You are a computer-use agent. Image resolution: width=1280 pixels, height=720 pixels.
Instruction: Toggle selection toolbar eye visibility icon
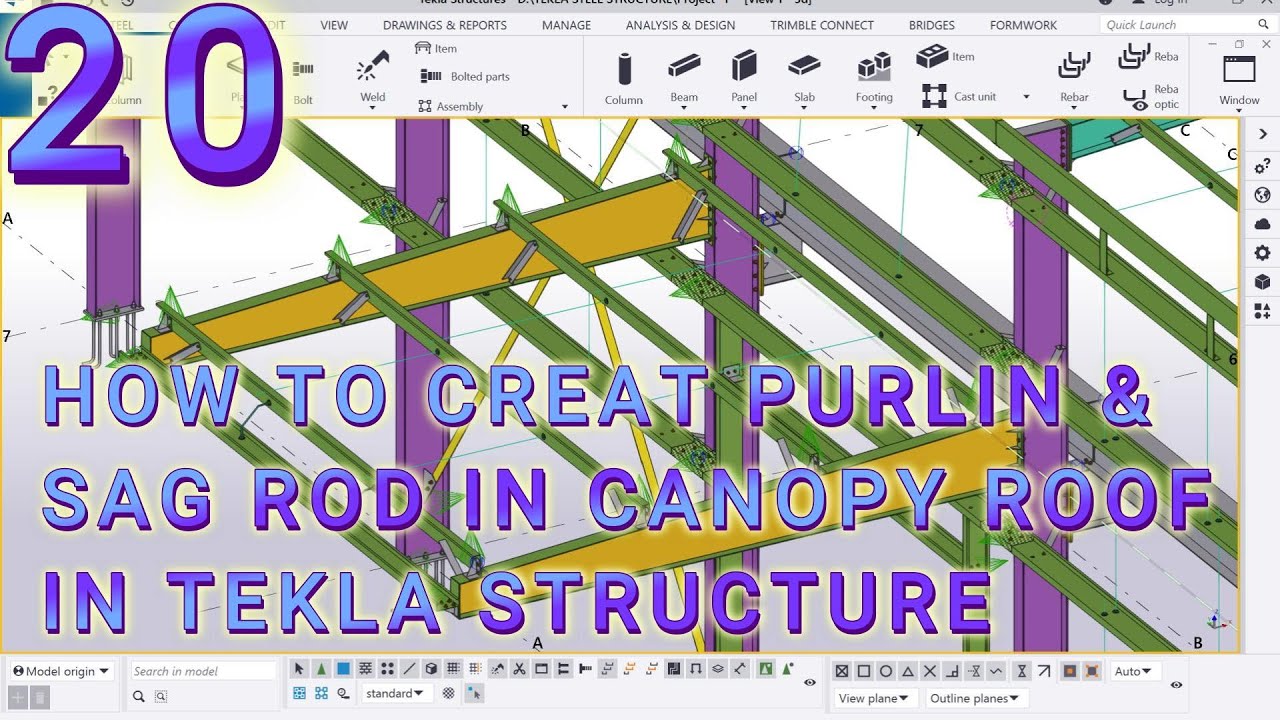click(x=810, y=683)
